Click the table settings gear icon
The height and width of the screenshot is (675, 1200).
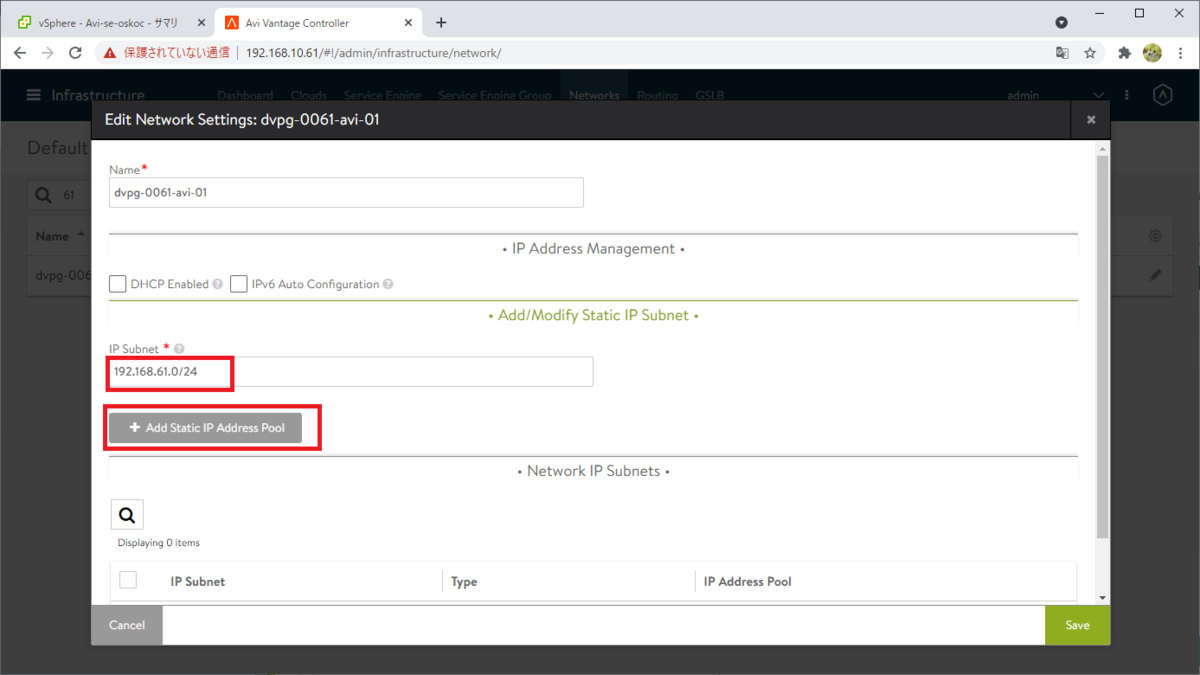click(1155, 236)
